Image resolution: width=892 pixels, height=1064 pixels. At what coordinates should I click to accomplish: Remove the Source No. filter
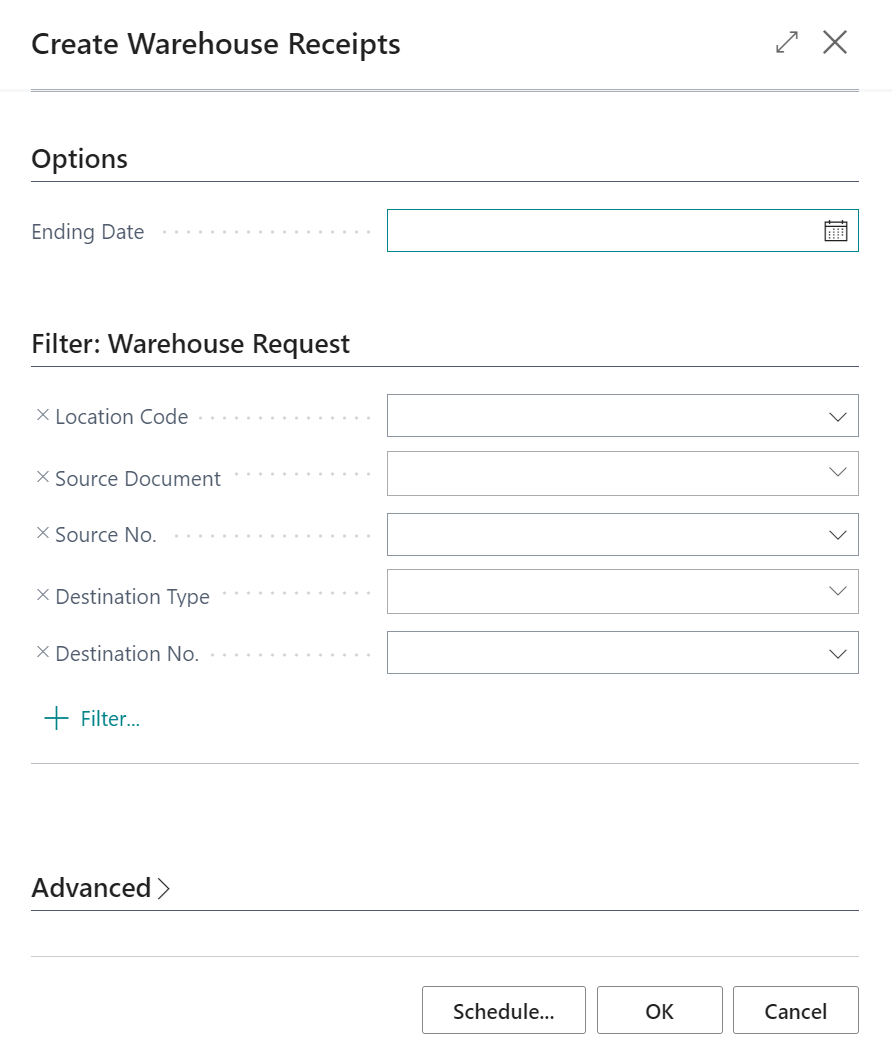(x=42, y=534)
